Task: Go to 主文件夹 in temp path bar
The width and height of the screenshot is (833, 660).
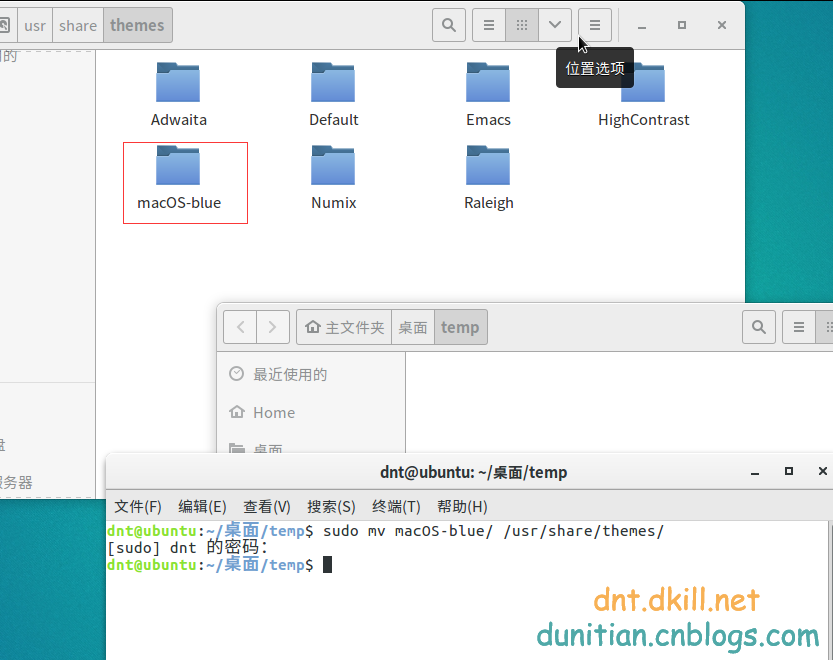Action: [x=344, y=327]
